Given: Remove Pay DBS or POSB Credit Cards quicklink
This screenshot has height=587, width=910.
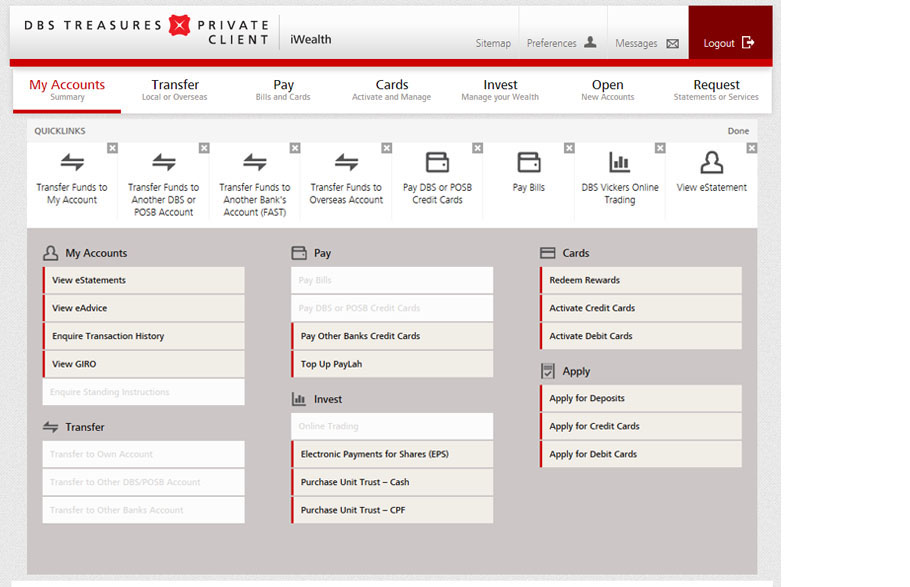Looking at the screenshot, I should [x=478, y=148].
